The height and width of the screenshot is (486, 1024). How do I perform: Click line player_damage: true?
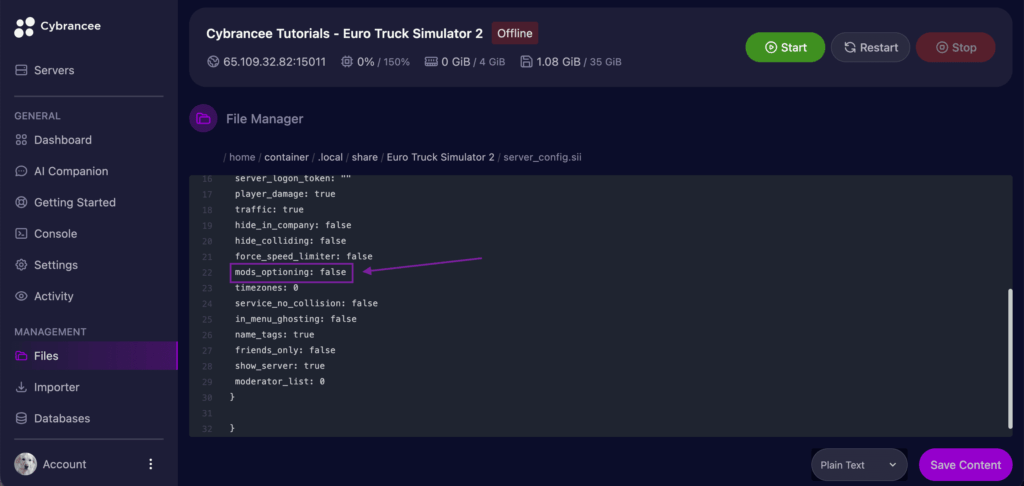(x=285, y=194)
